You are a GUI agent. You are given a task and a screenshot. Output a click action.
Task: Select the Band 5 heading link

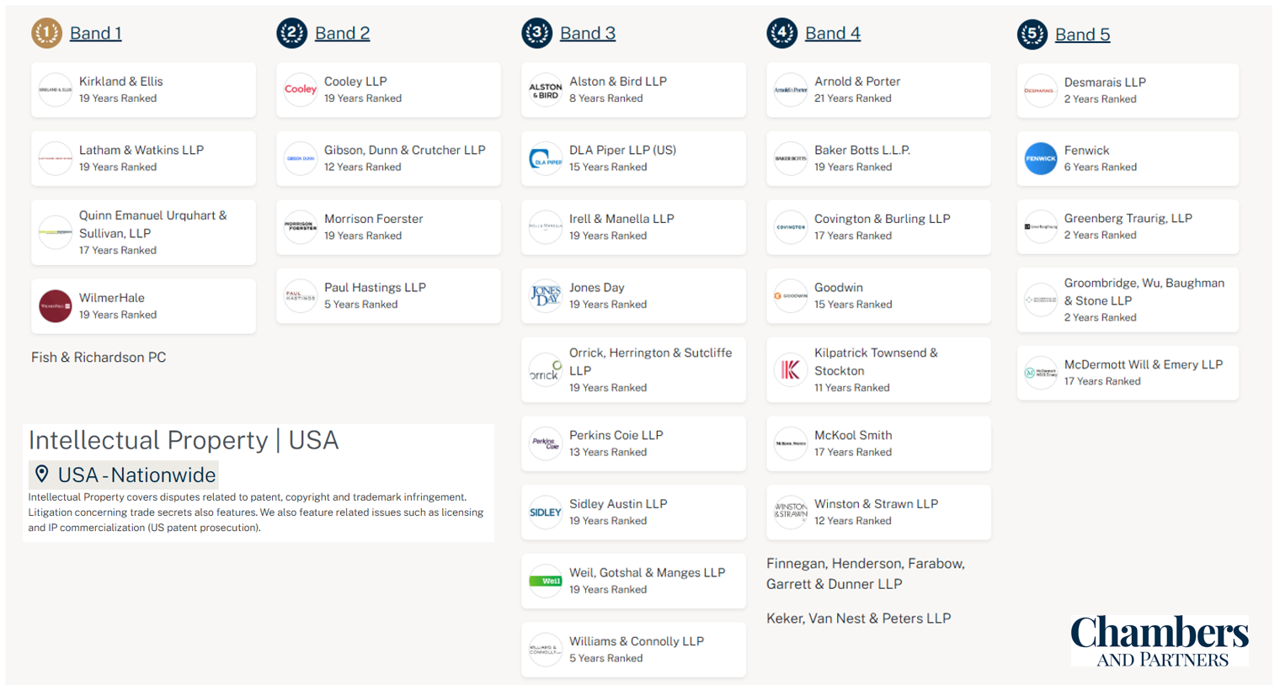pyautogui.click(x=1082, y=34)
